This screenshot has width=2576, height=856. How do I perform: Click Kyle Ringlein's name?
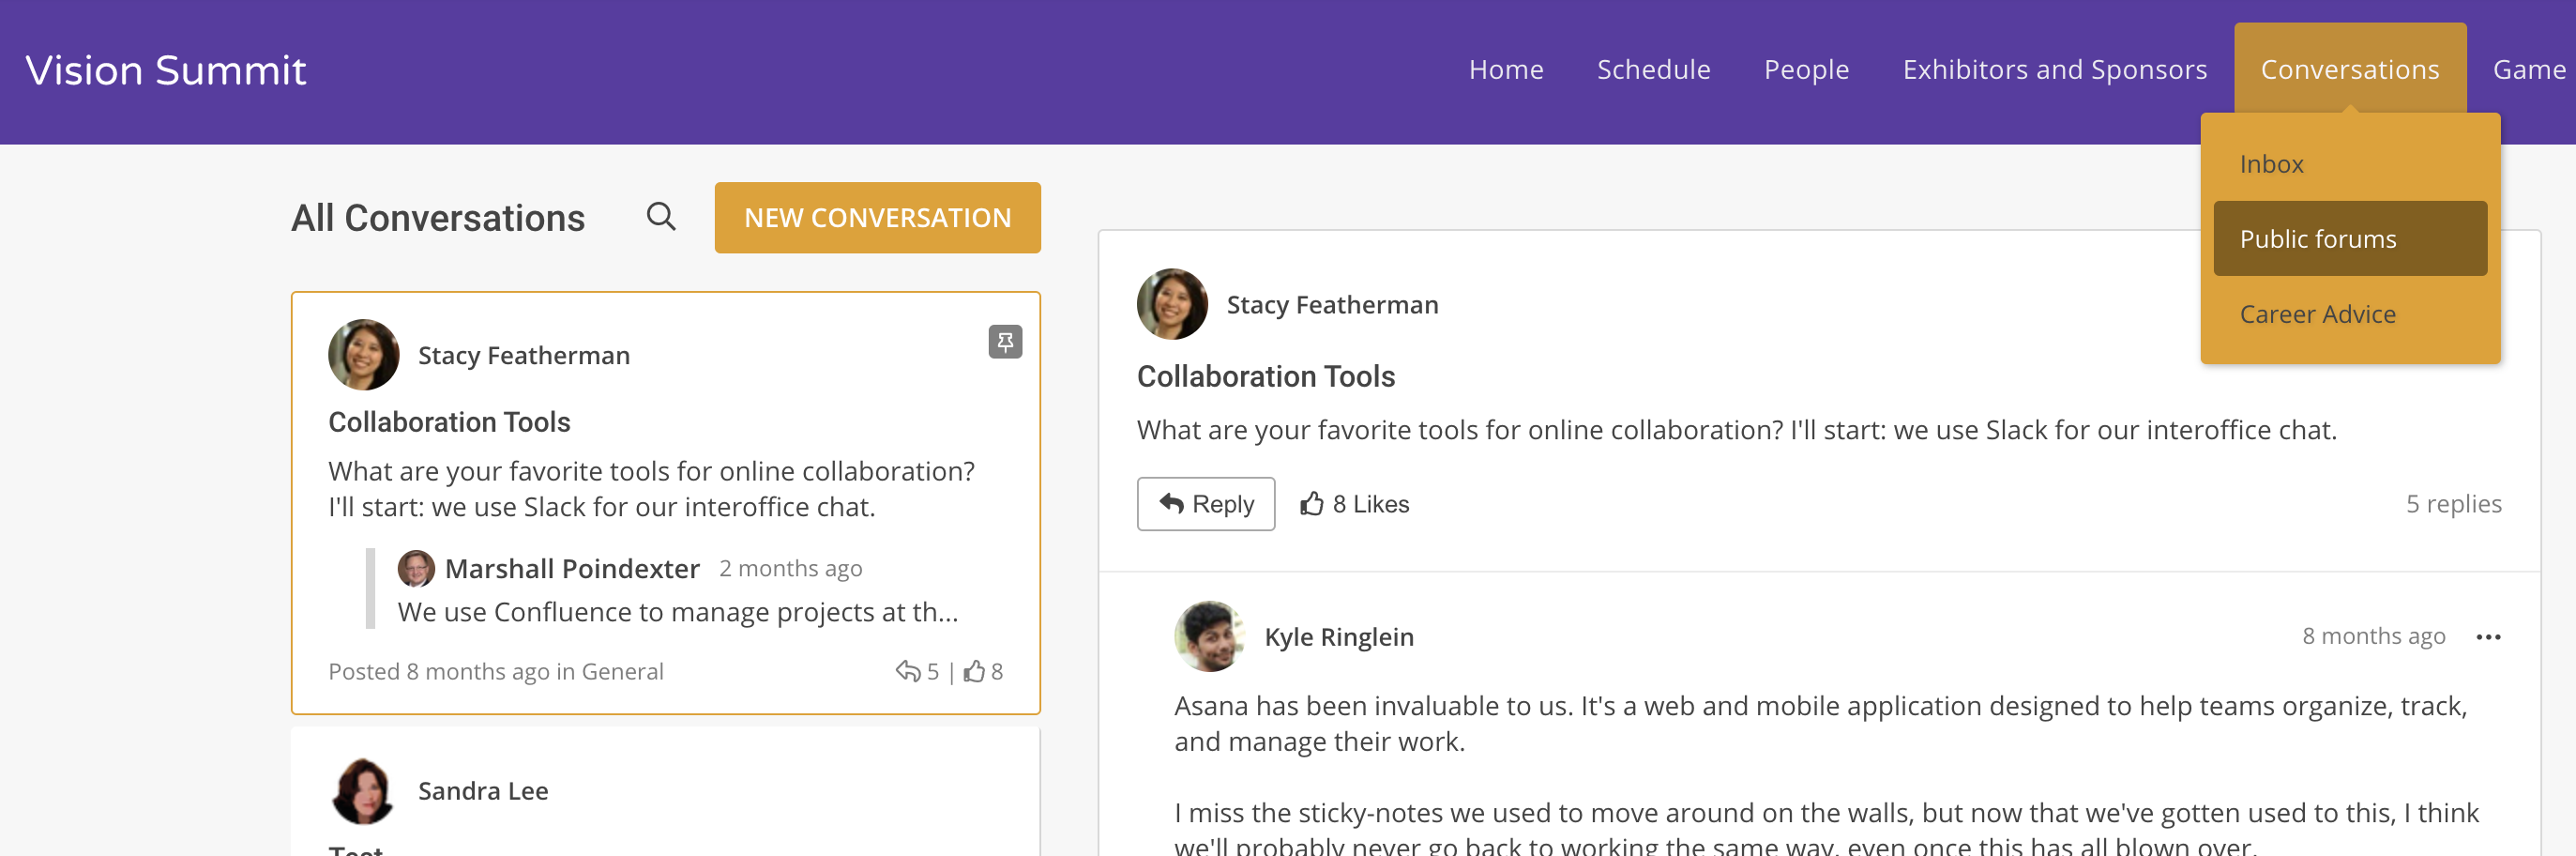tap(1339, 637)
